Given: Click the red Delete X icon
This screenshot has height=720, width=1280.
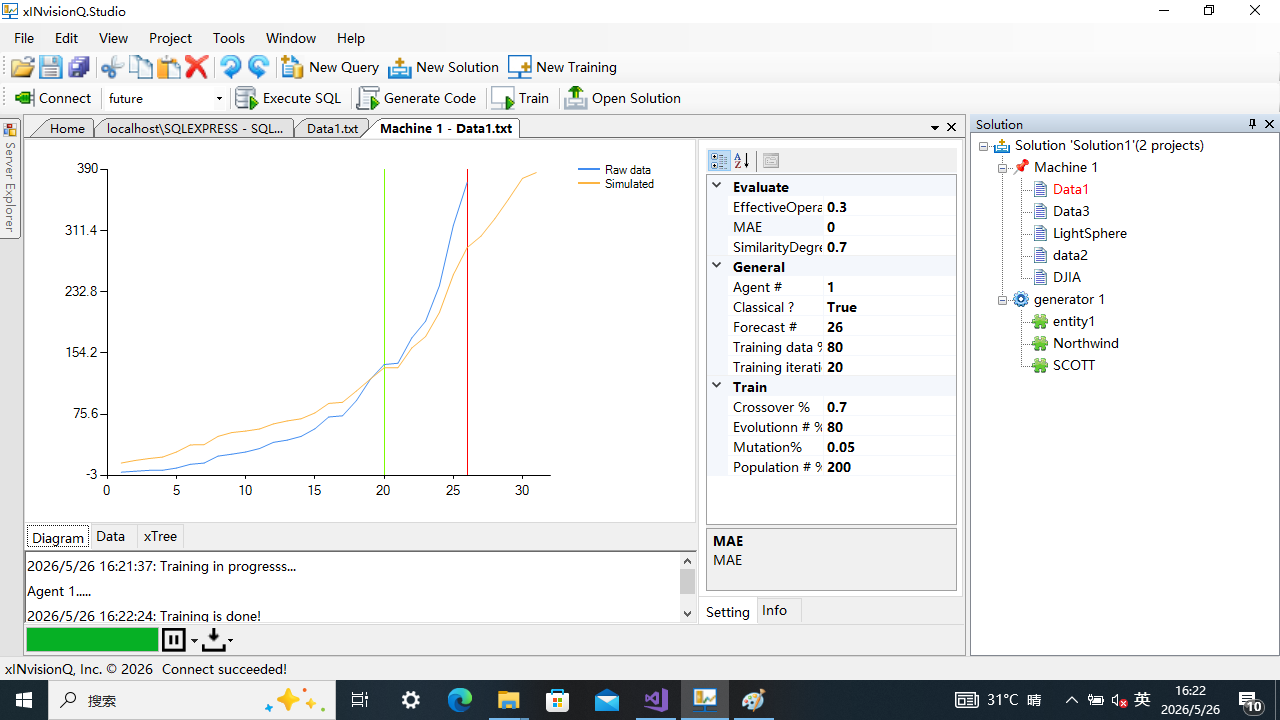Looking at the screenshot, I should coord(197,67).
